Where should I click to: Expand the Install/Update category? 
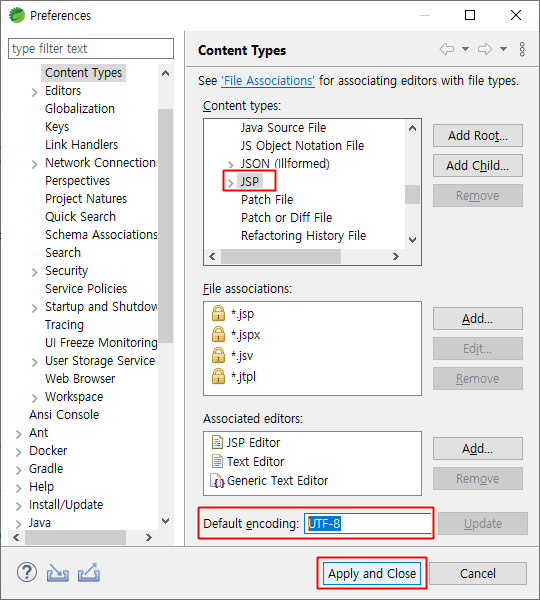pos(18,506)
